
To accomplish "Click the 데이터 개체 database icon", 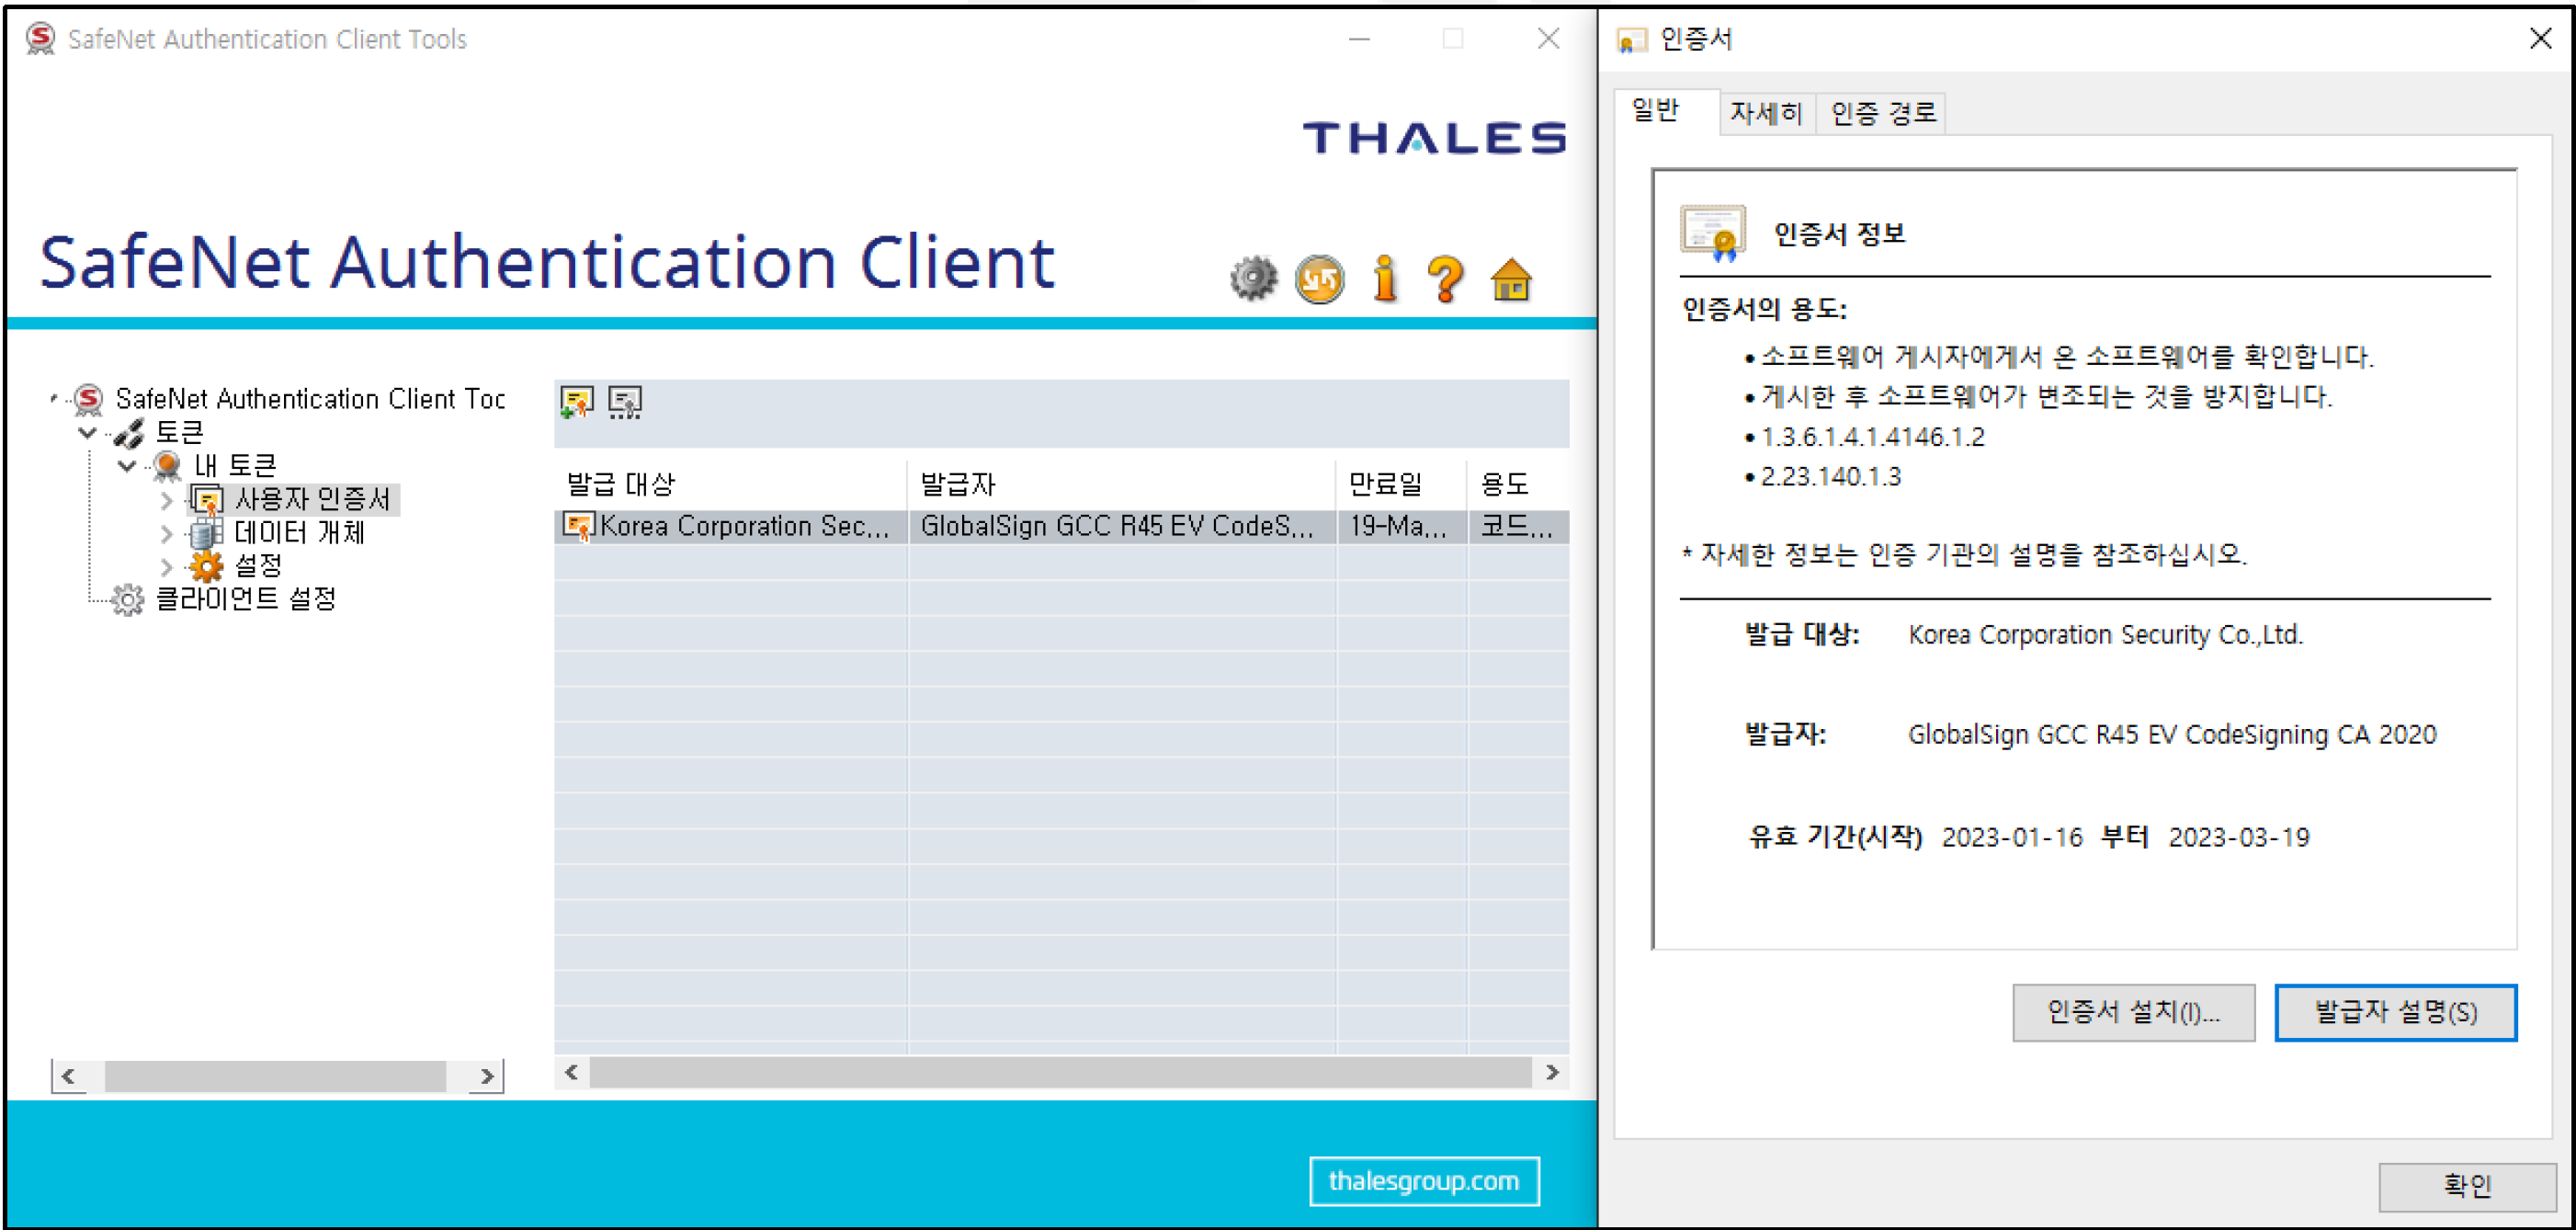I will click(x=207, y=533).
